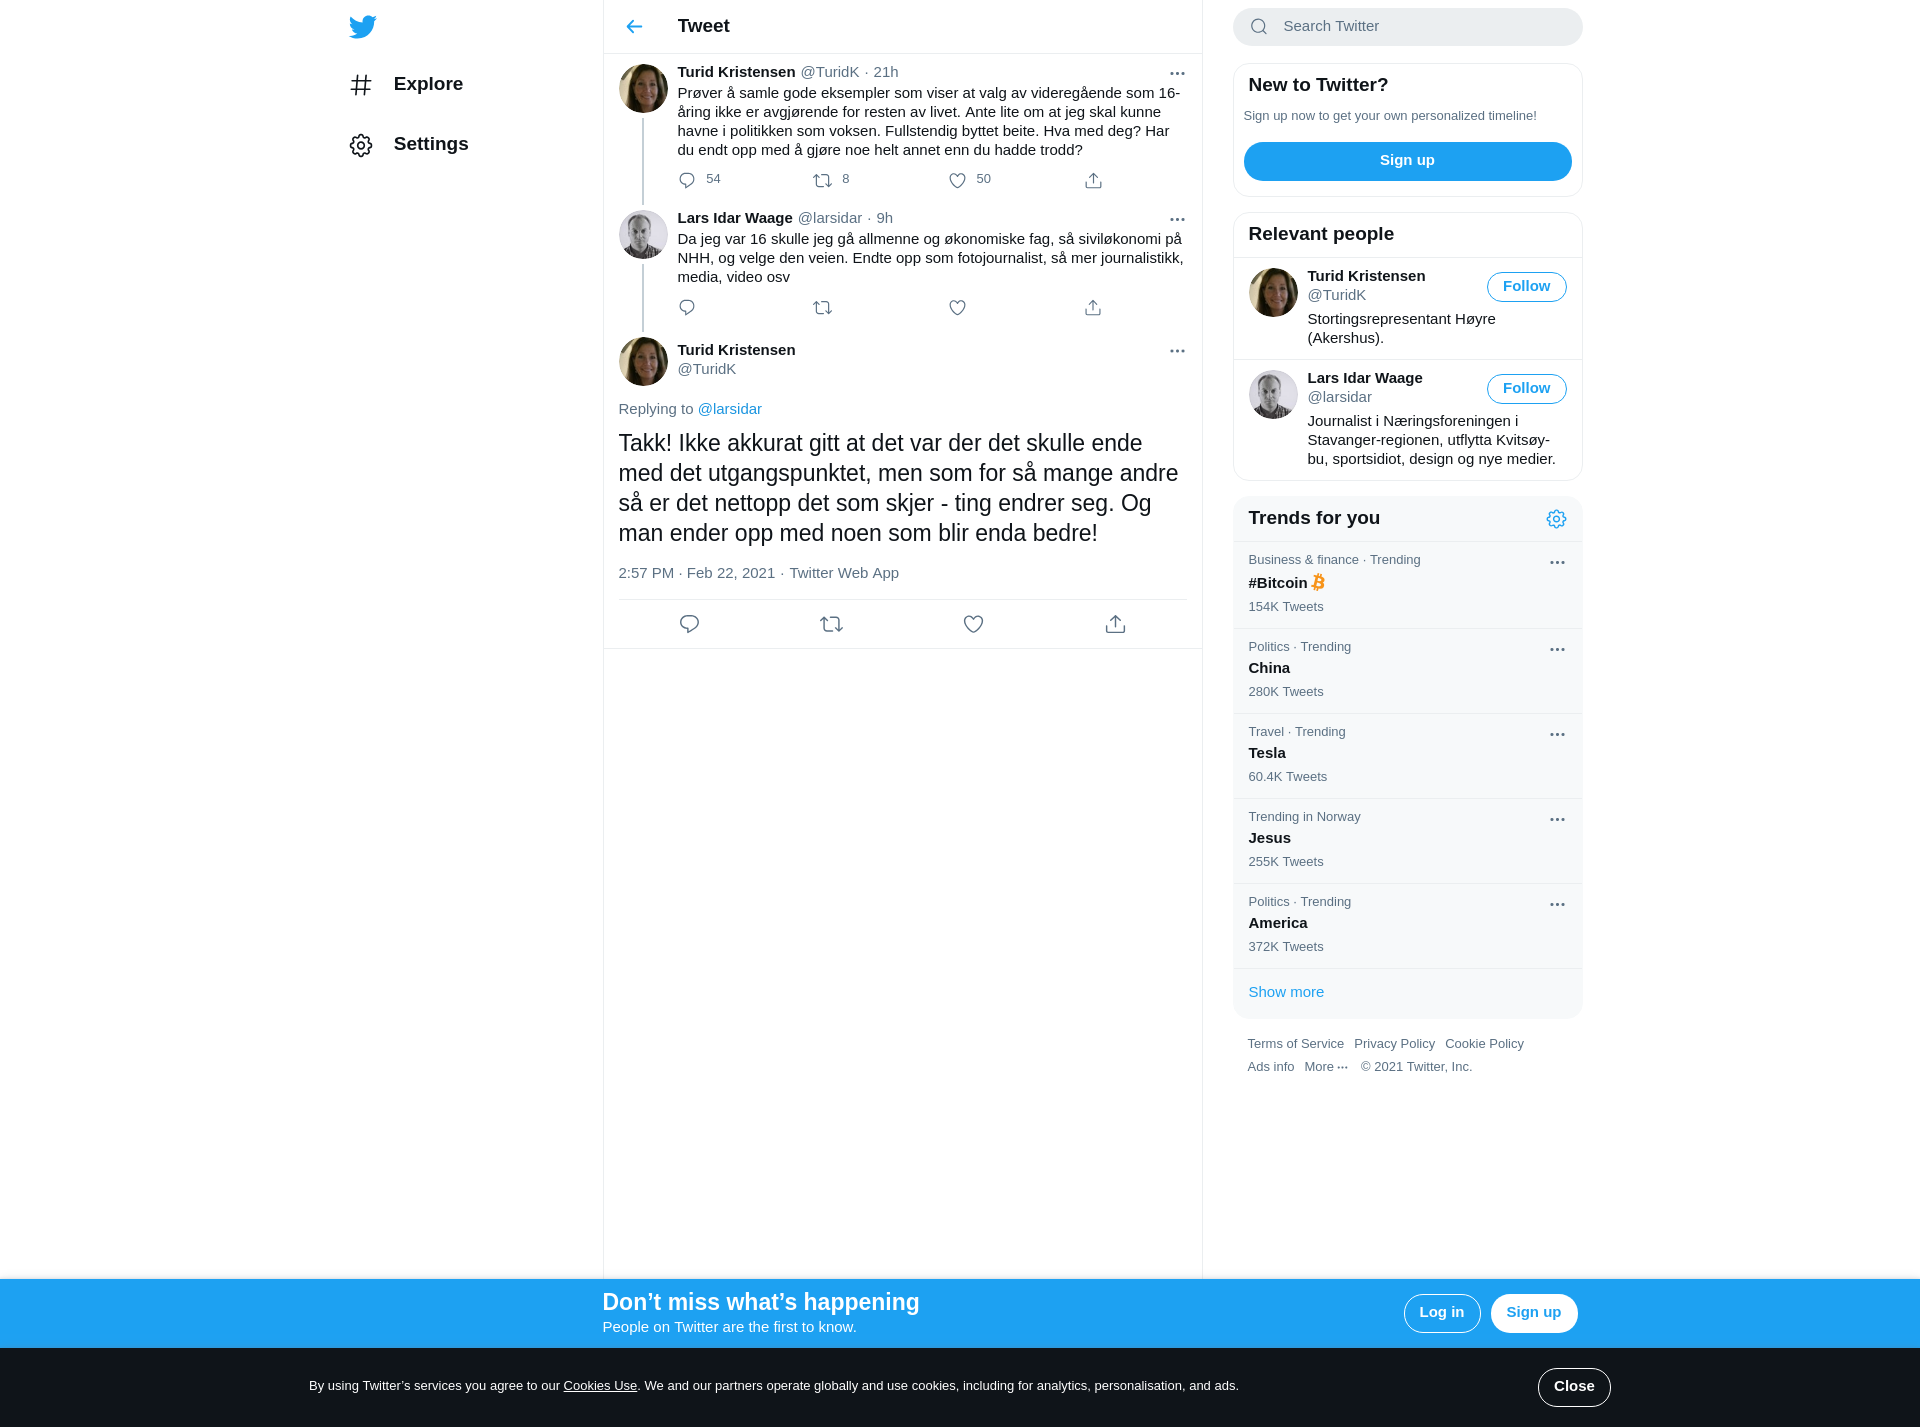Open more options on the Tesla trend
The height and width of the screenshot is (1427, 1920).
[1557, 735]
